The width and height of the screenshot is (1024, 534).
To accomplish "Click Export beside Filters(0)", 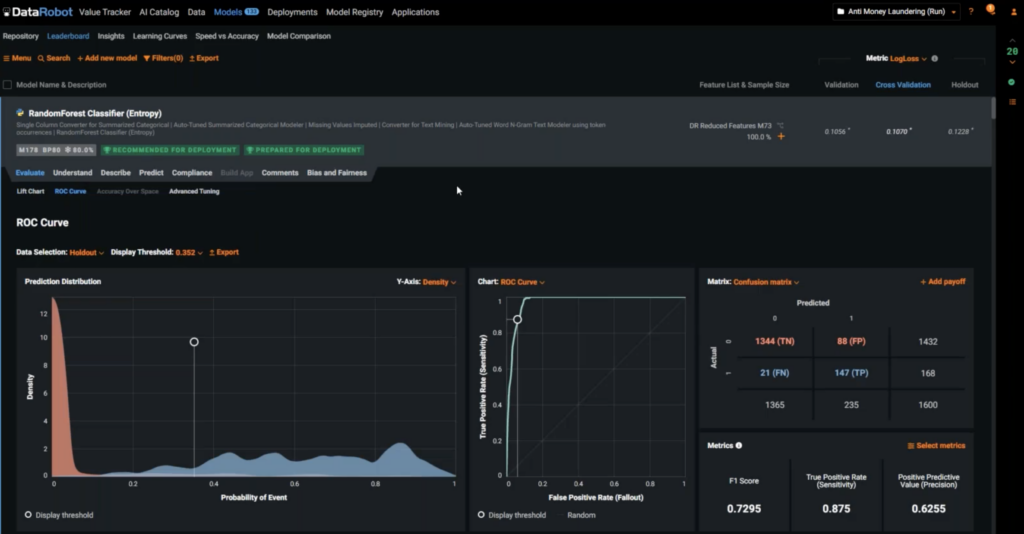I will pos(204,58).
